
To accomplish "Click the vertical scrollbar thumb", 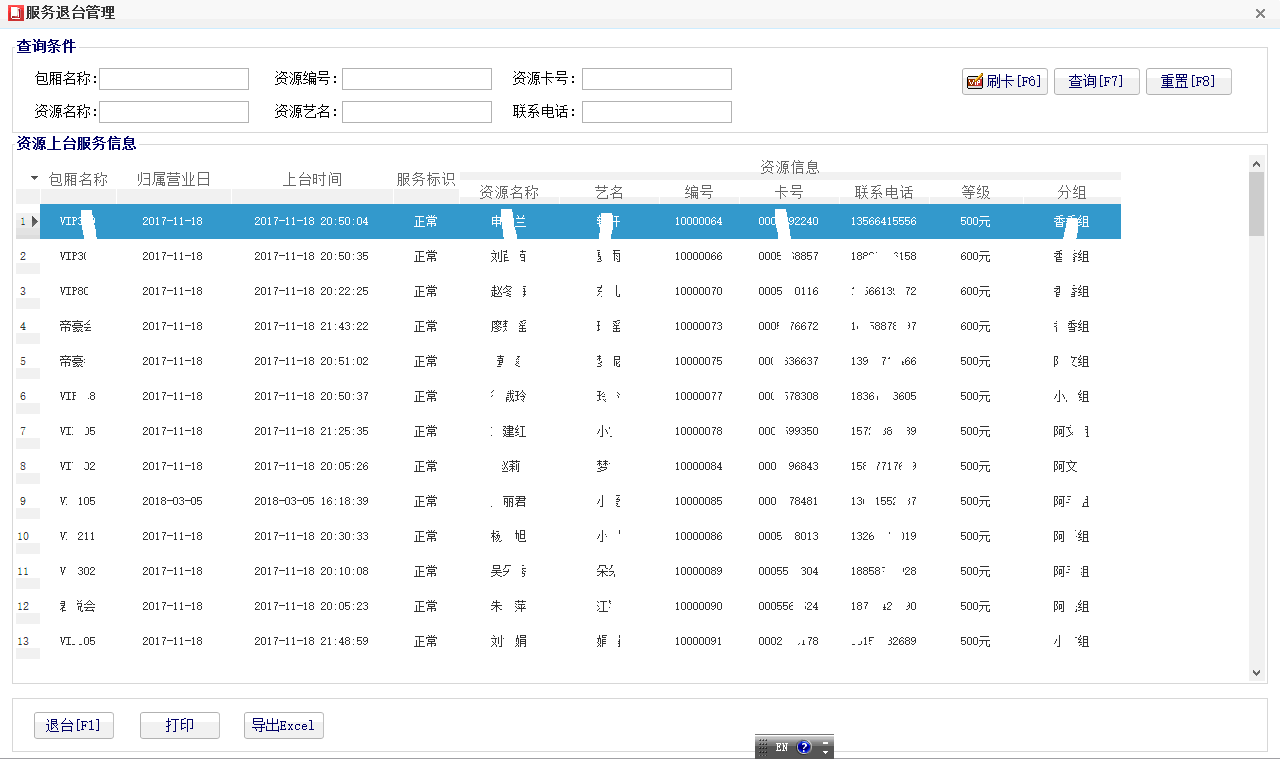I will tap(1257, 204).
